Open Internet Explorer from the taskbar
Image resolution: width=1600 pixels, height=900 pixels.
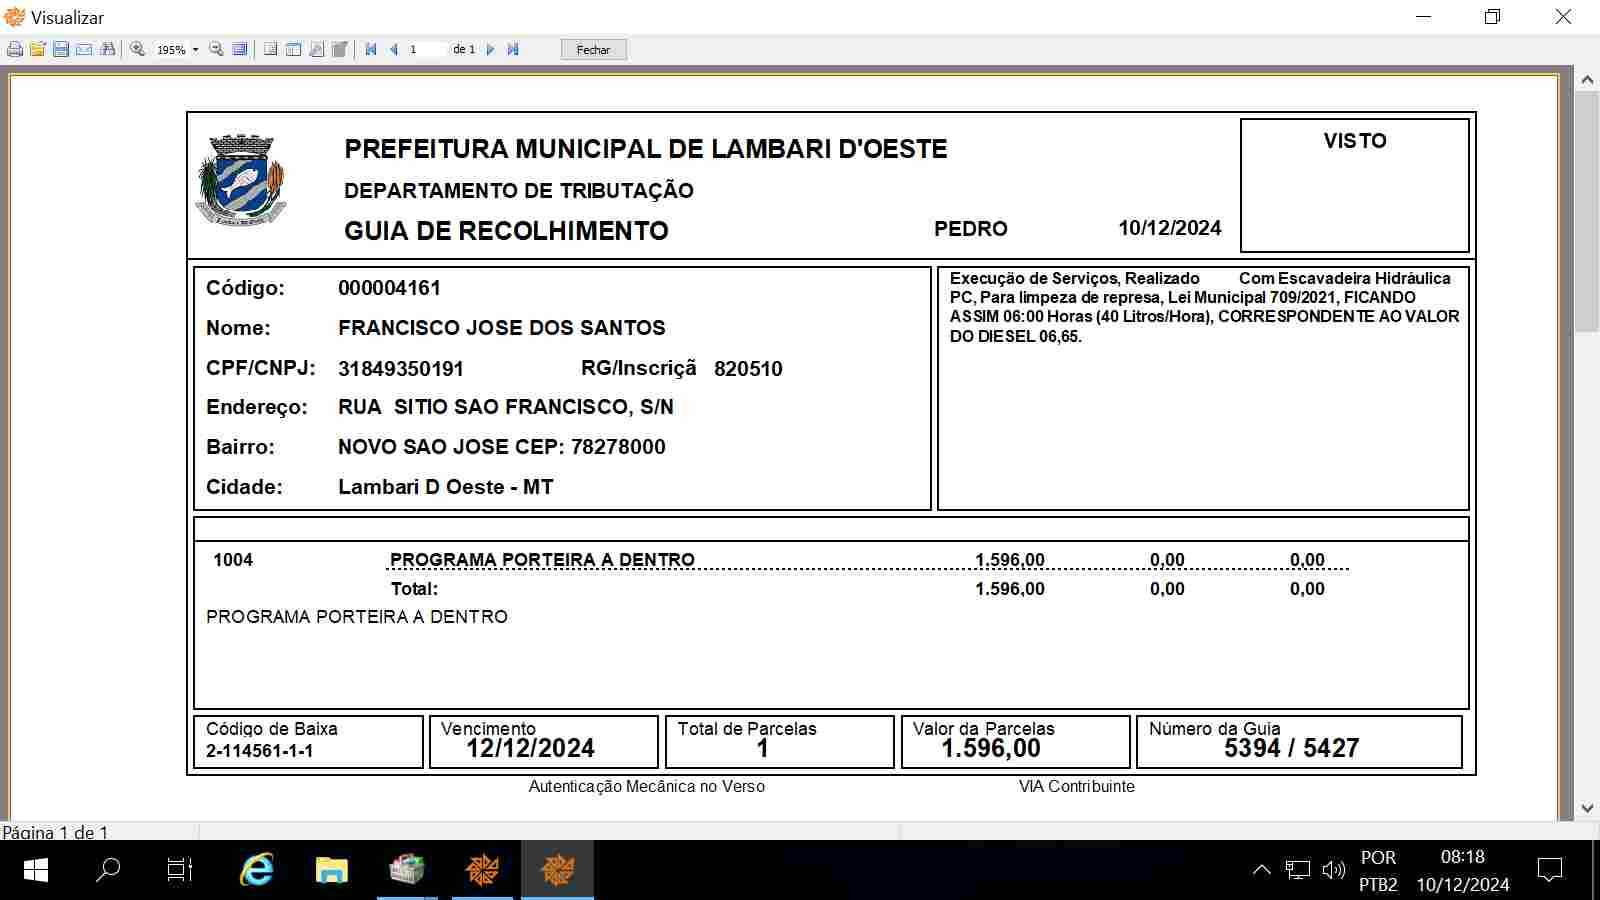pyautogui.click(x=257, y=870)
